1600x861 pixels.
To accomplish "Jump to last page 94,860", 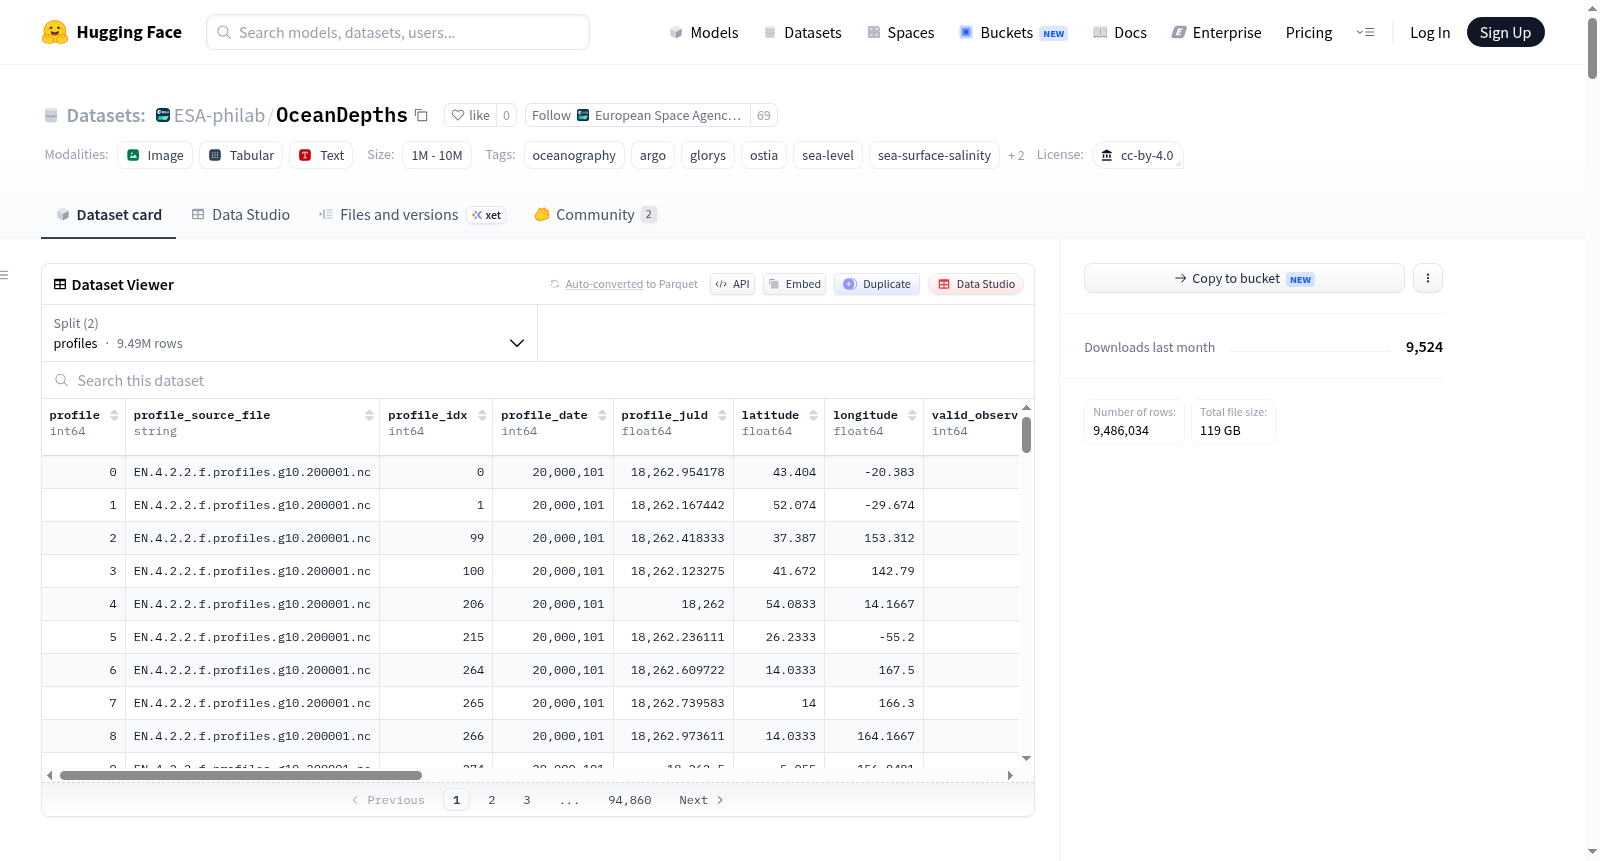I will coord(630,800).
